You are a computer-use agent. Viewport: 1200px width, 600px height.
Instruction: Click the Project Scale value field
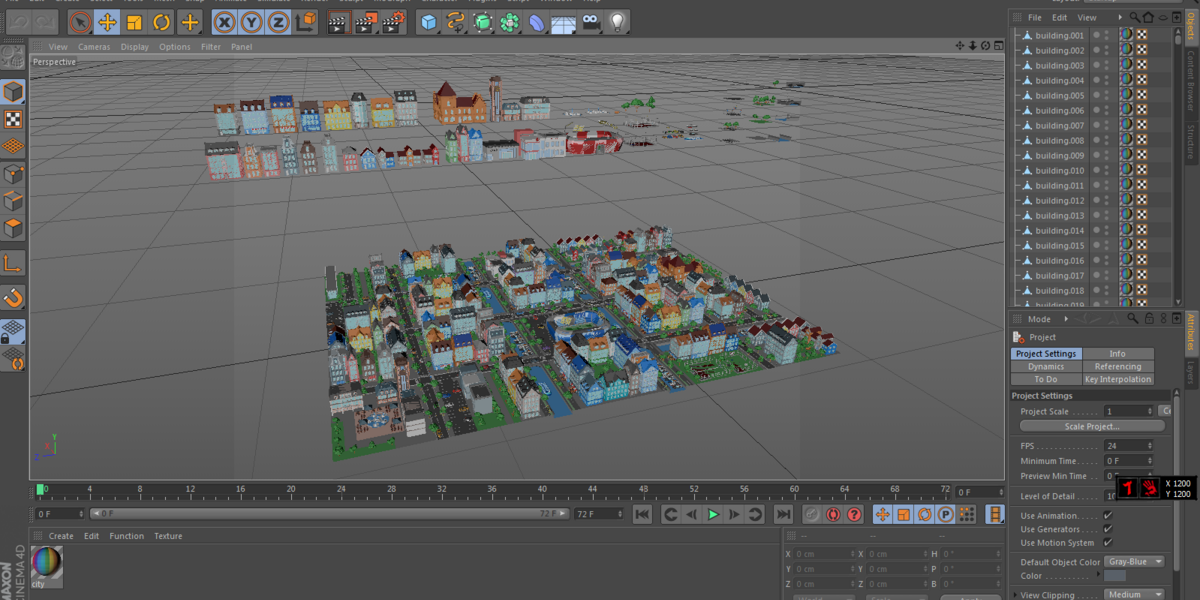(1128, 411)
